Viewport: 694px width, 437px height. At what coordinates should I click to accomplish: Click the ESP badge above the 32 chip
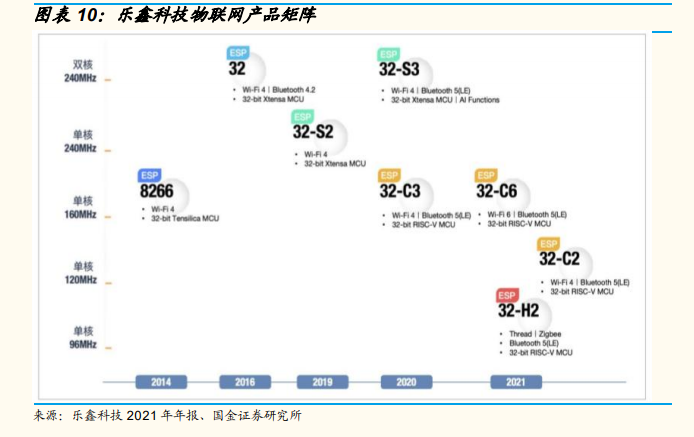tap(238, 53)
